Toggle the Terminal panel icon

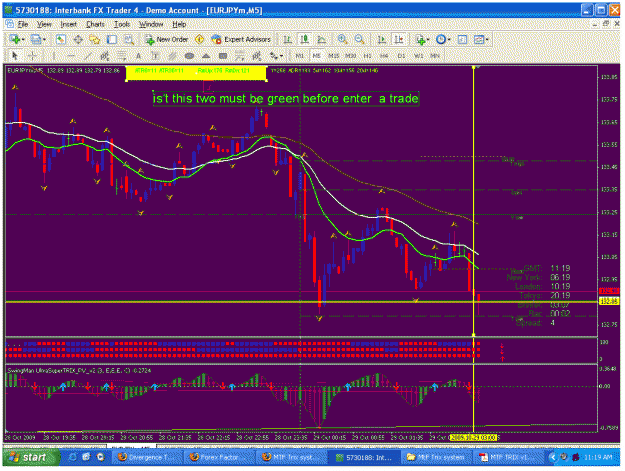[112, 39]
